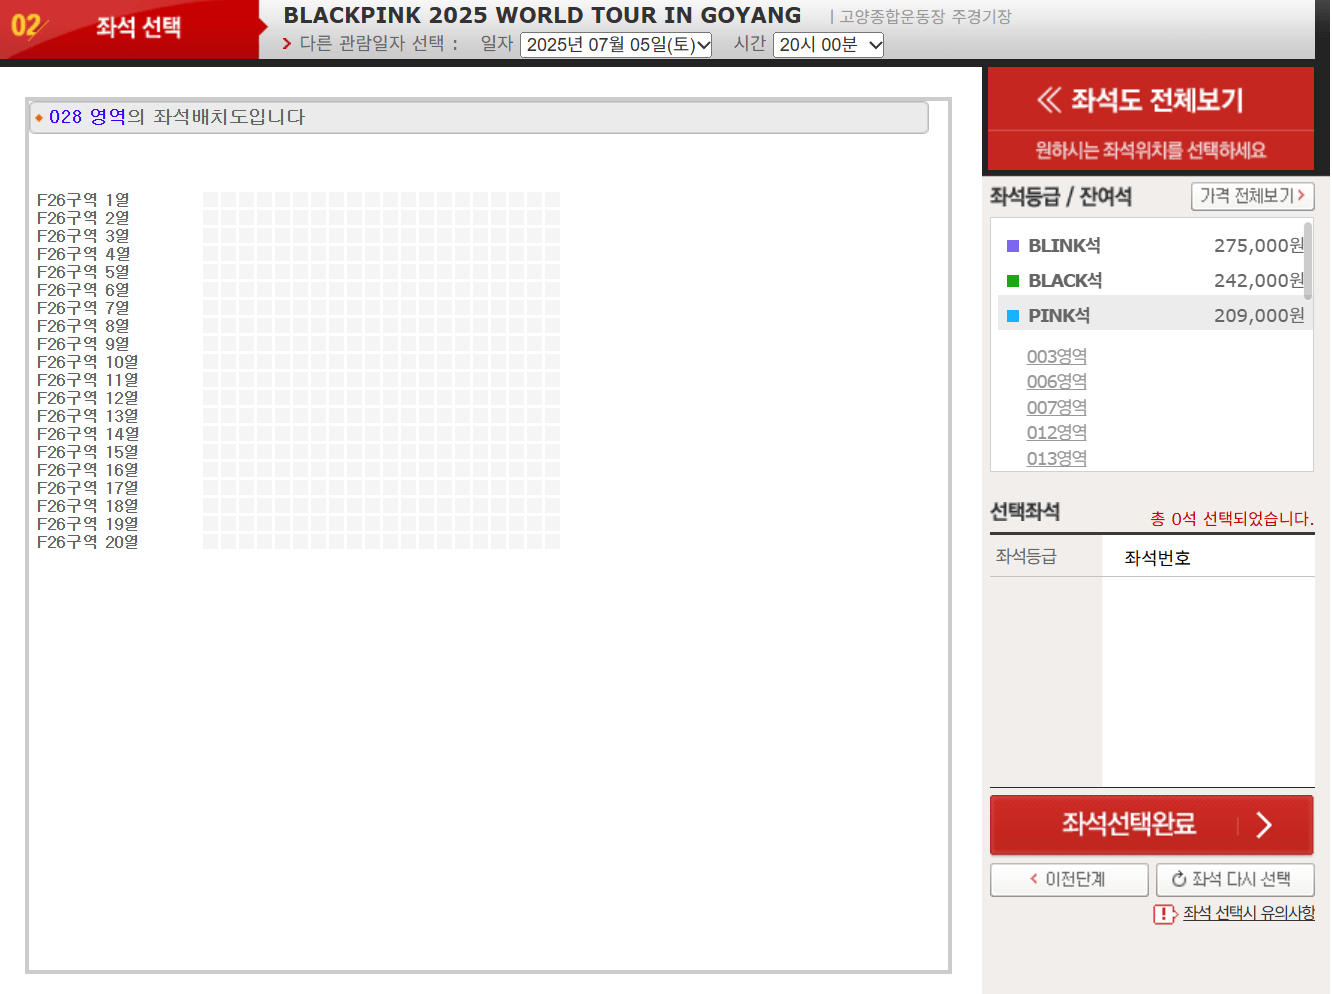Click the F26구역 1열 row label

pos(83,200)
